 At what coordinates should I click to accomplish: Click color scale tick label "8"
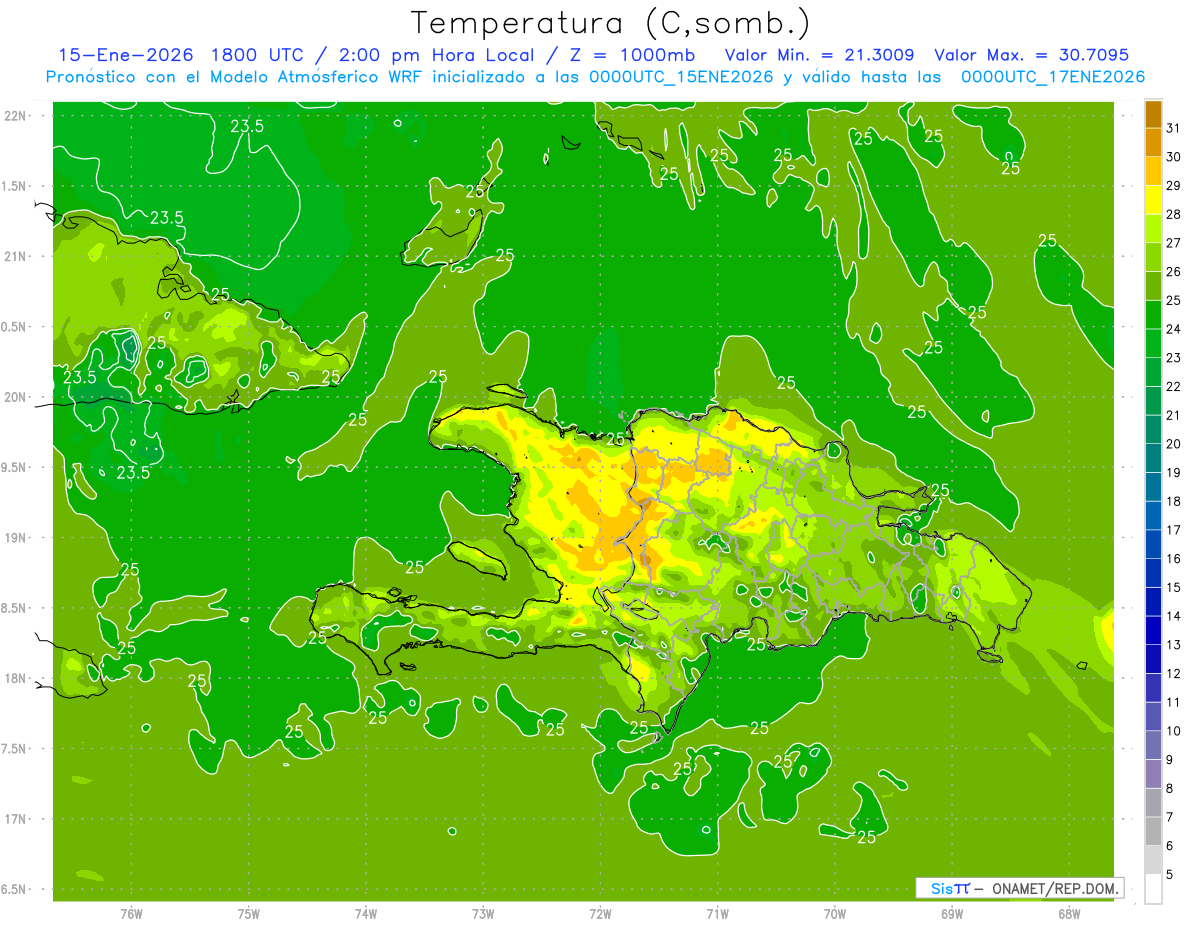pos(1170,789)
